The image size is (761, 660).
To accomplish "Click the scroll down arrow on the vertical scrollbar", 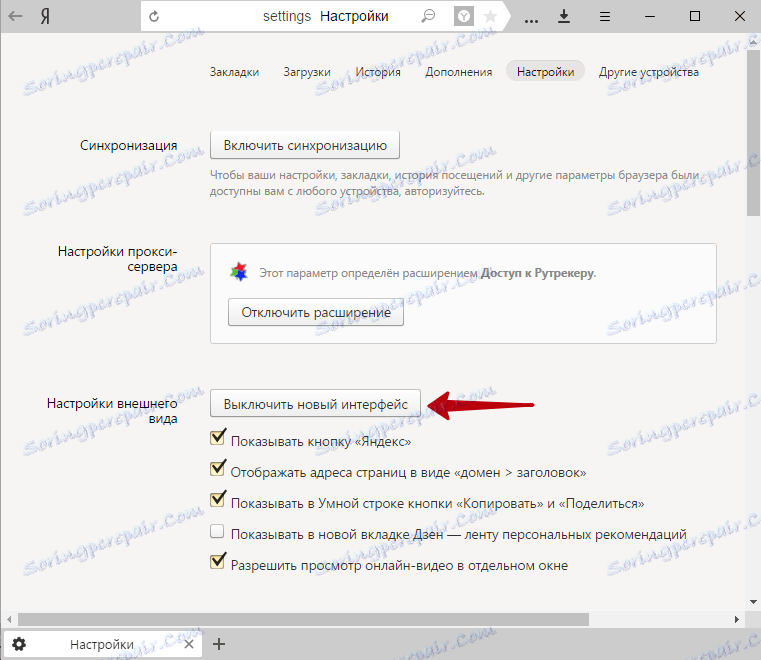I will (x=753, y=602).
